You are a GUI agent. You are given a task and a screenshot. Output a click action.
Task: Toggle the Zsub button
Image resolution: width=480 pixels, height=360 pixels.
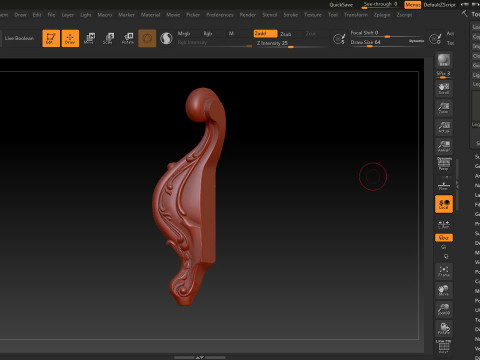tap(286, 34)
